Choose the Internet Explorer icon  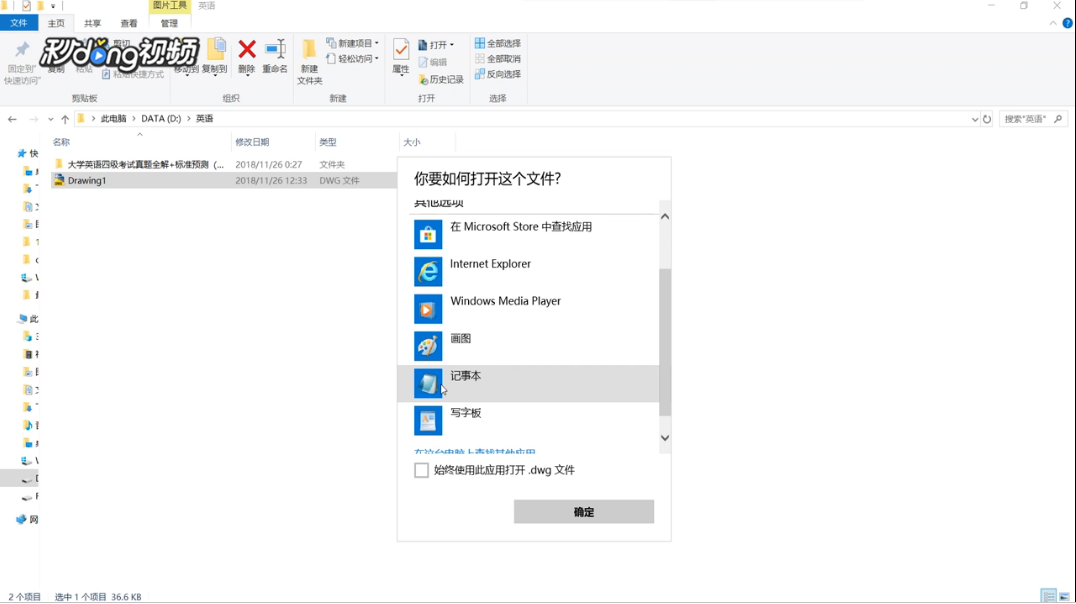[428, 272]
